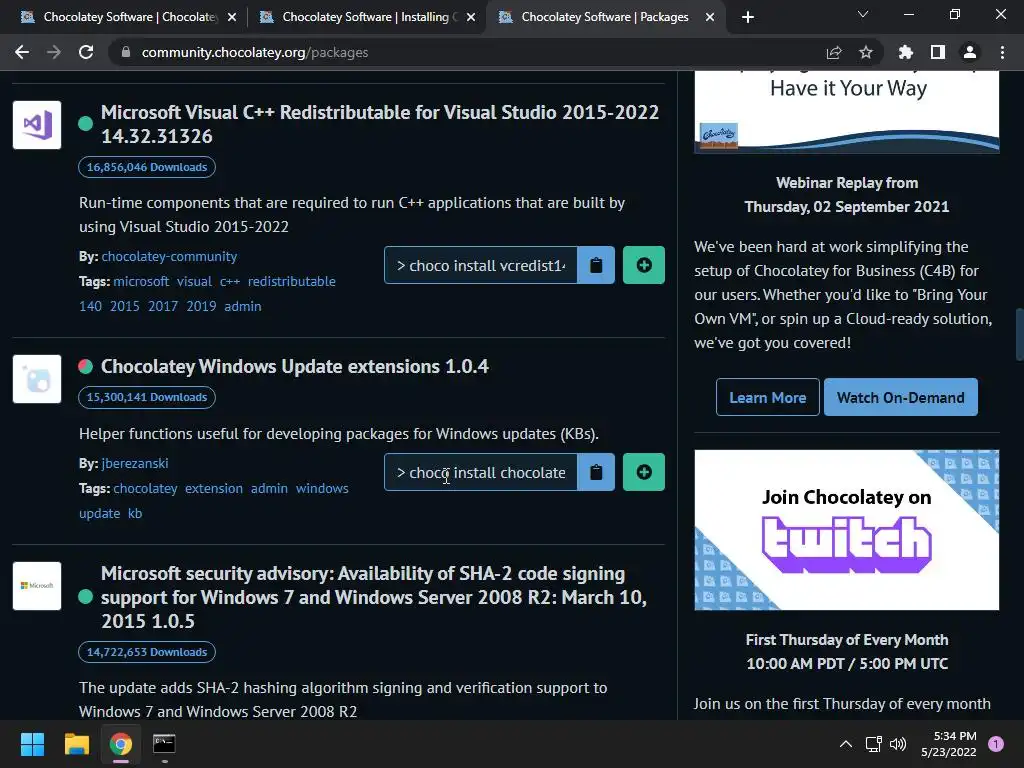Go back in browser history
Screen dimensions: 1024x768
(22, 52)
